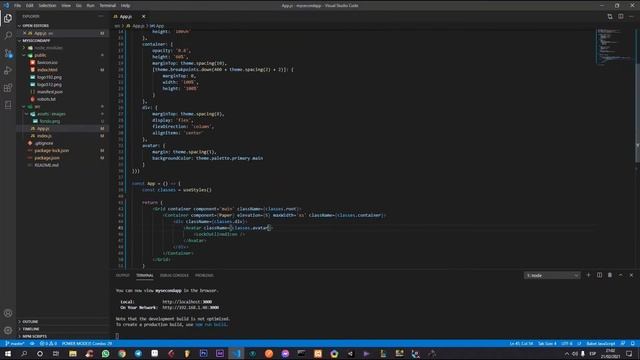Open Telegram from the taskbar

138,353
